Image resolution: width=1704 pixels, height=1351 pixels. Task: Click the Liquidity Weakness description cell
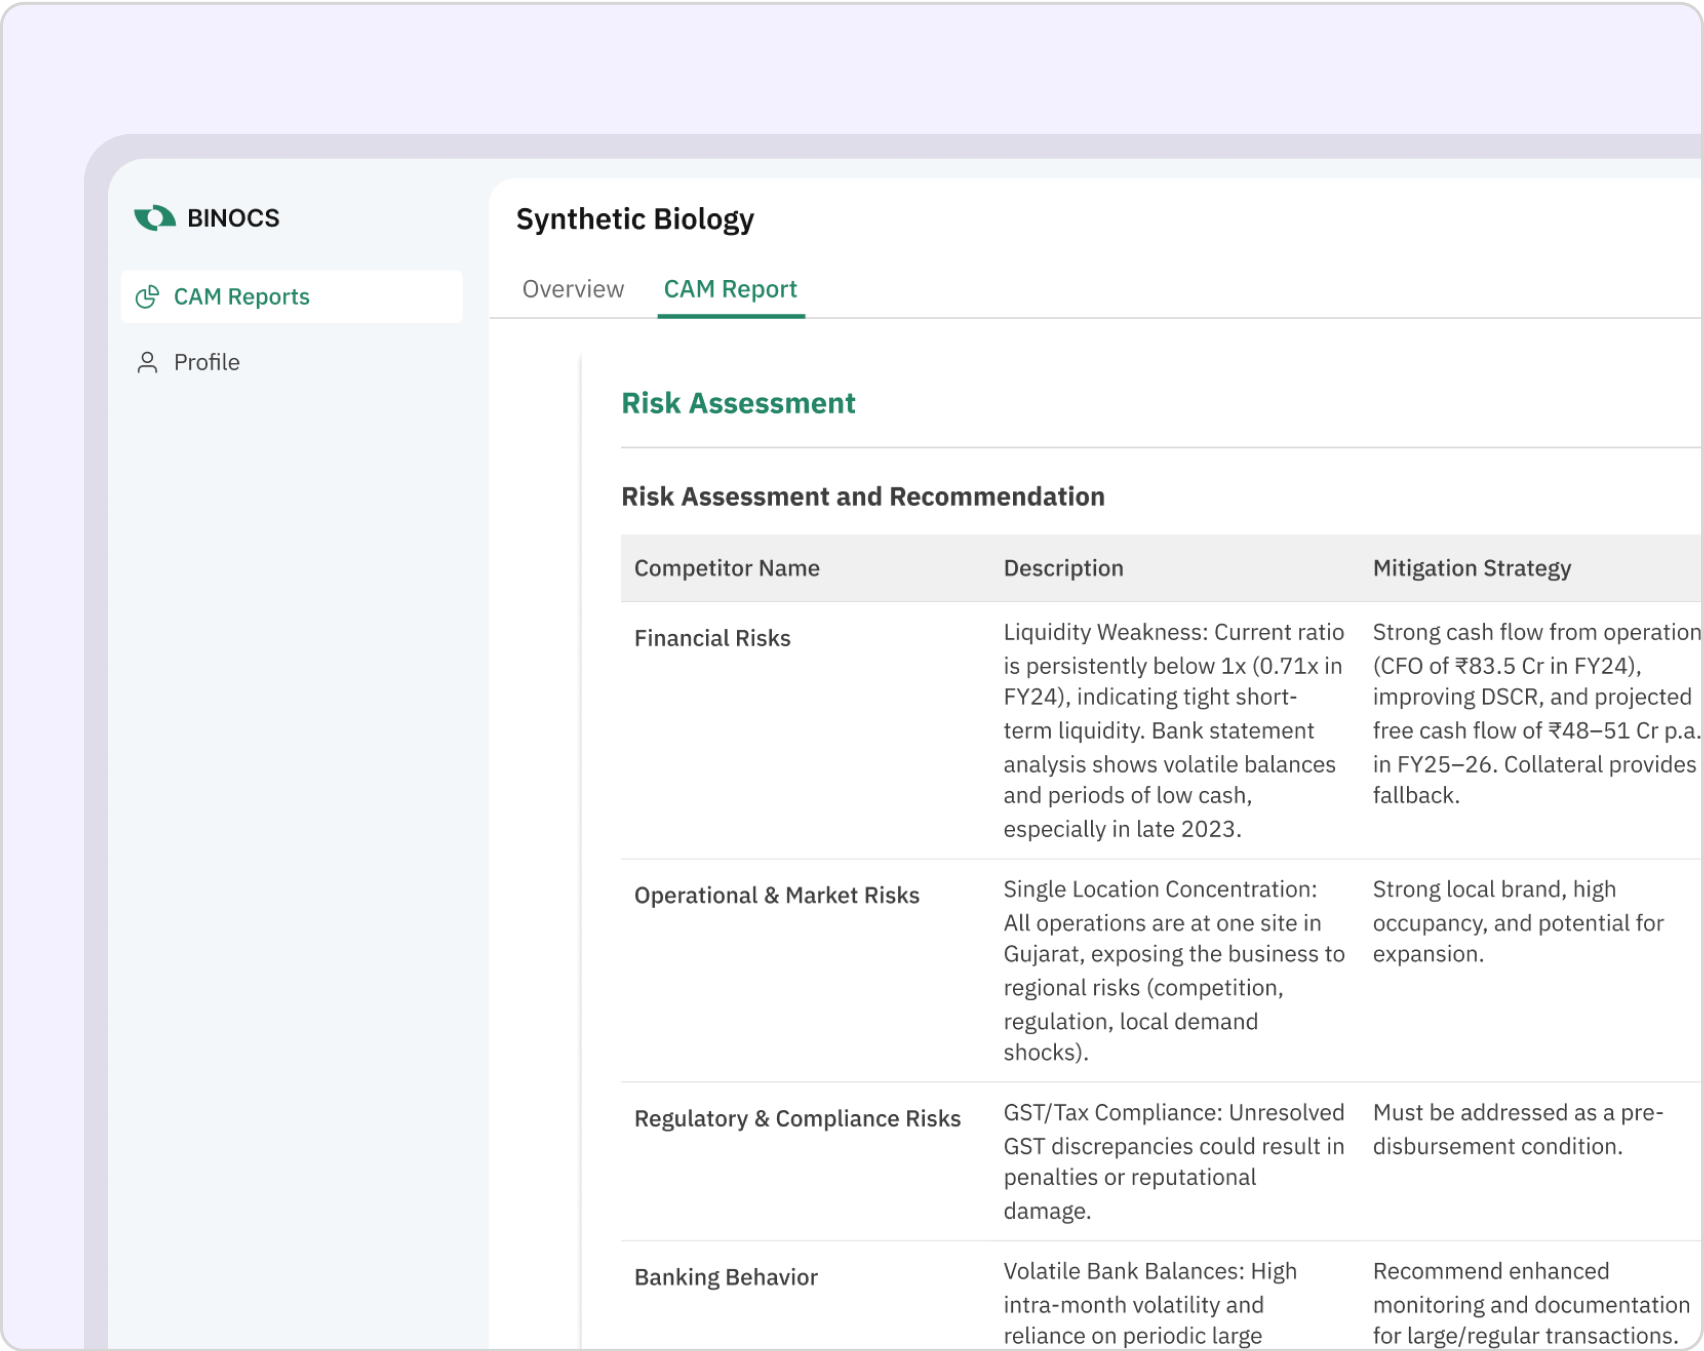[1174, 730]
